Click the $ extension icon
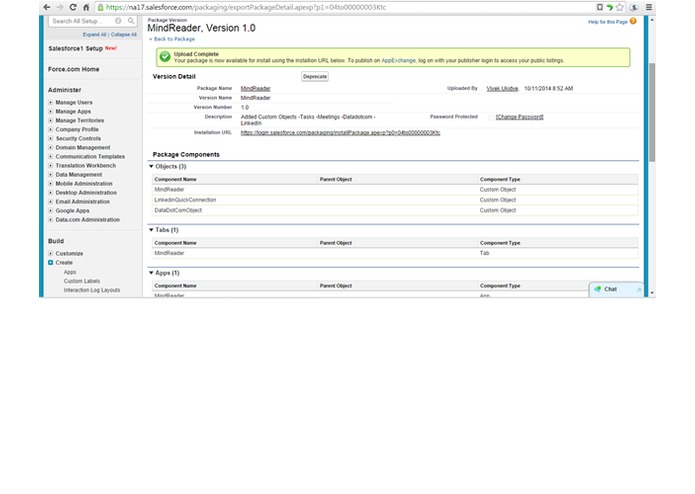The height and width of the screenshot is (494, 695). (x=634, y=7)
